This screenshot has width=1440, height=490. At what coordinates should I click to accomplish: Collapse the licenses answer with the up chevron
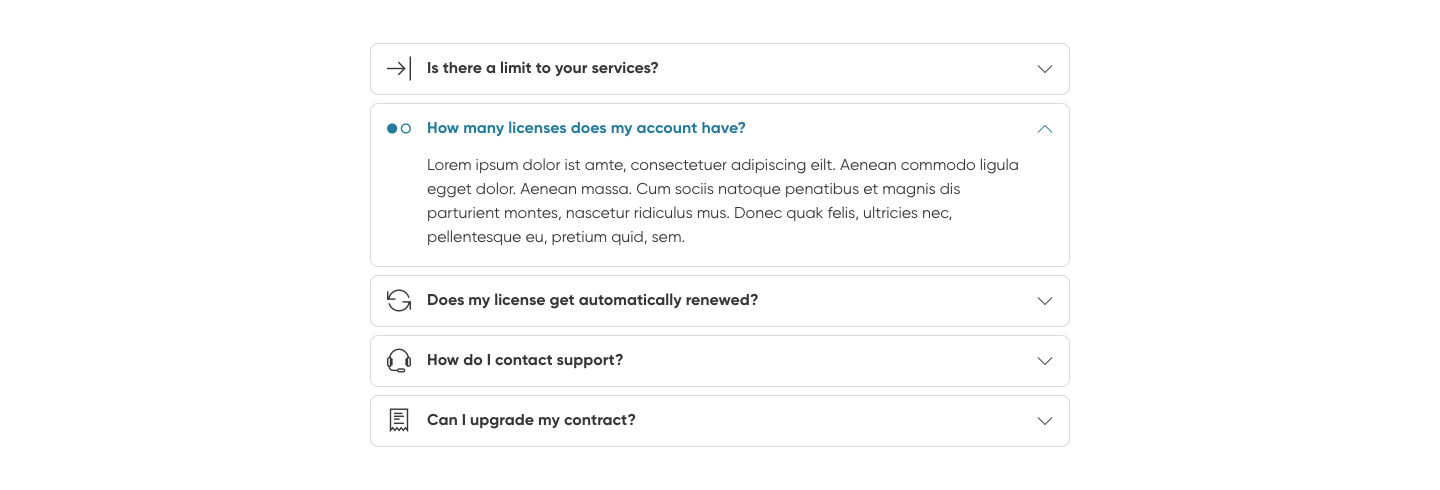[x=1045, y=129]
